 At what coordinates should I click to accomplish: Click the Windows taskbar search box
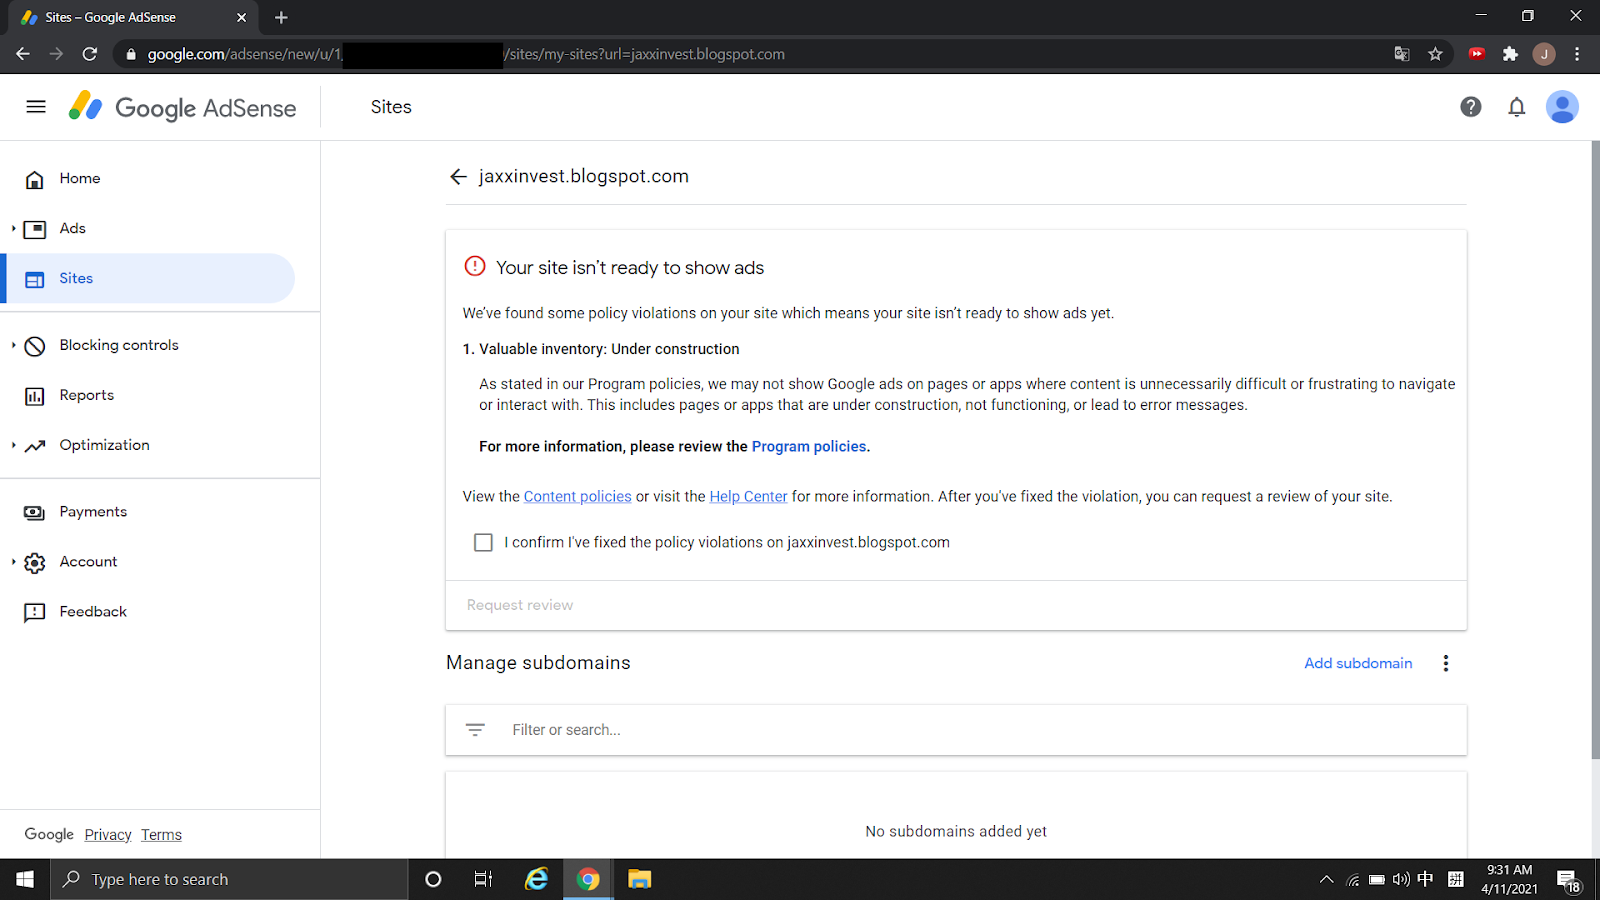[229, 880]
